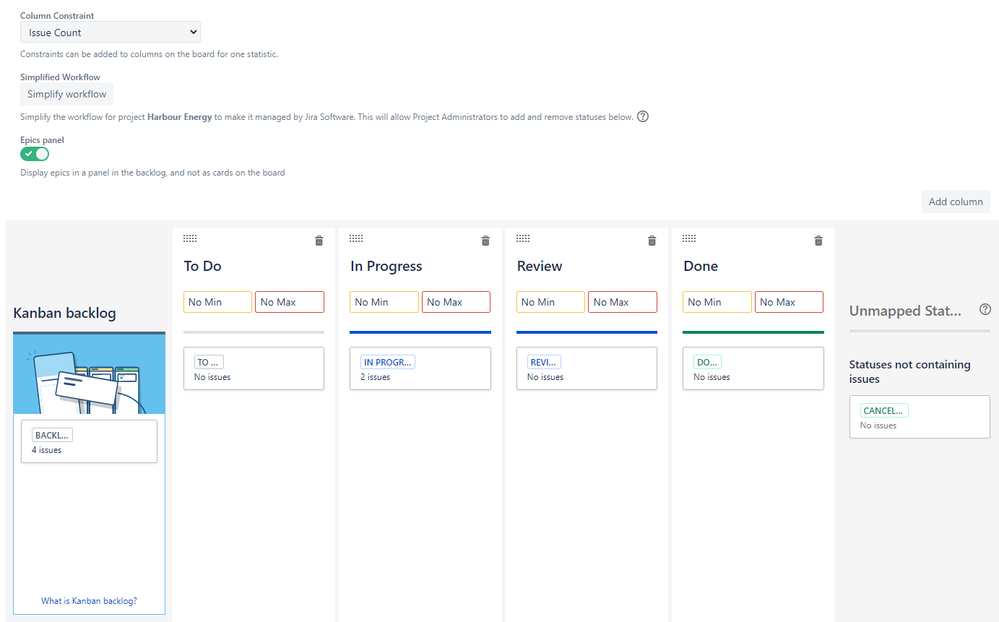Toggle the Epics panel switch
The image size is (999, 622).
pyautogui.click(x=35, y=154)
